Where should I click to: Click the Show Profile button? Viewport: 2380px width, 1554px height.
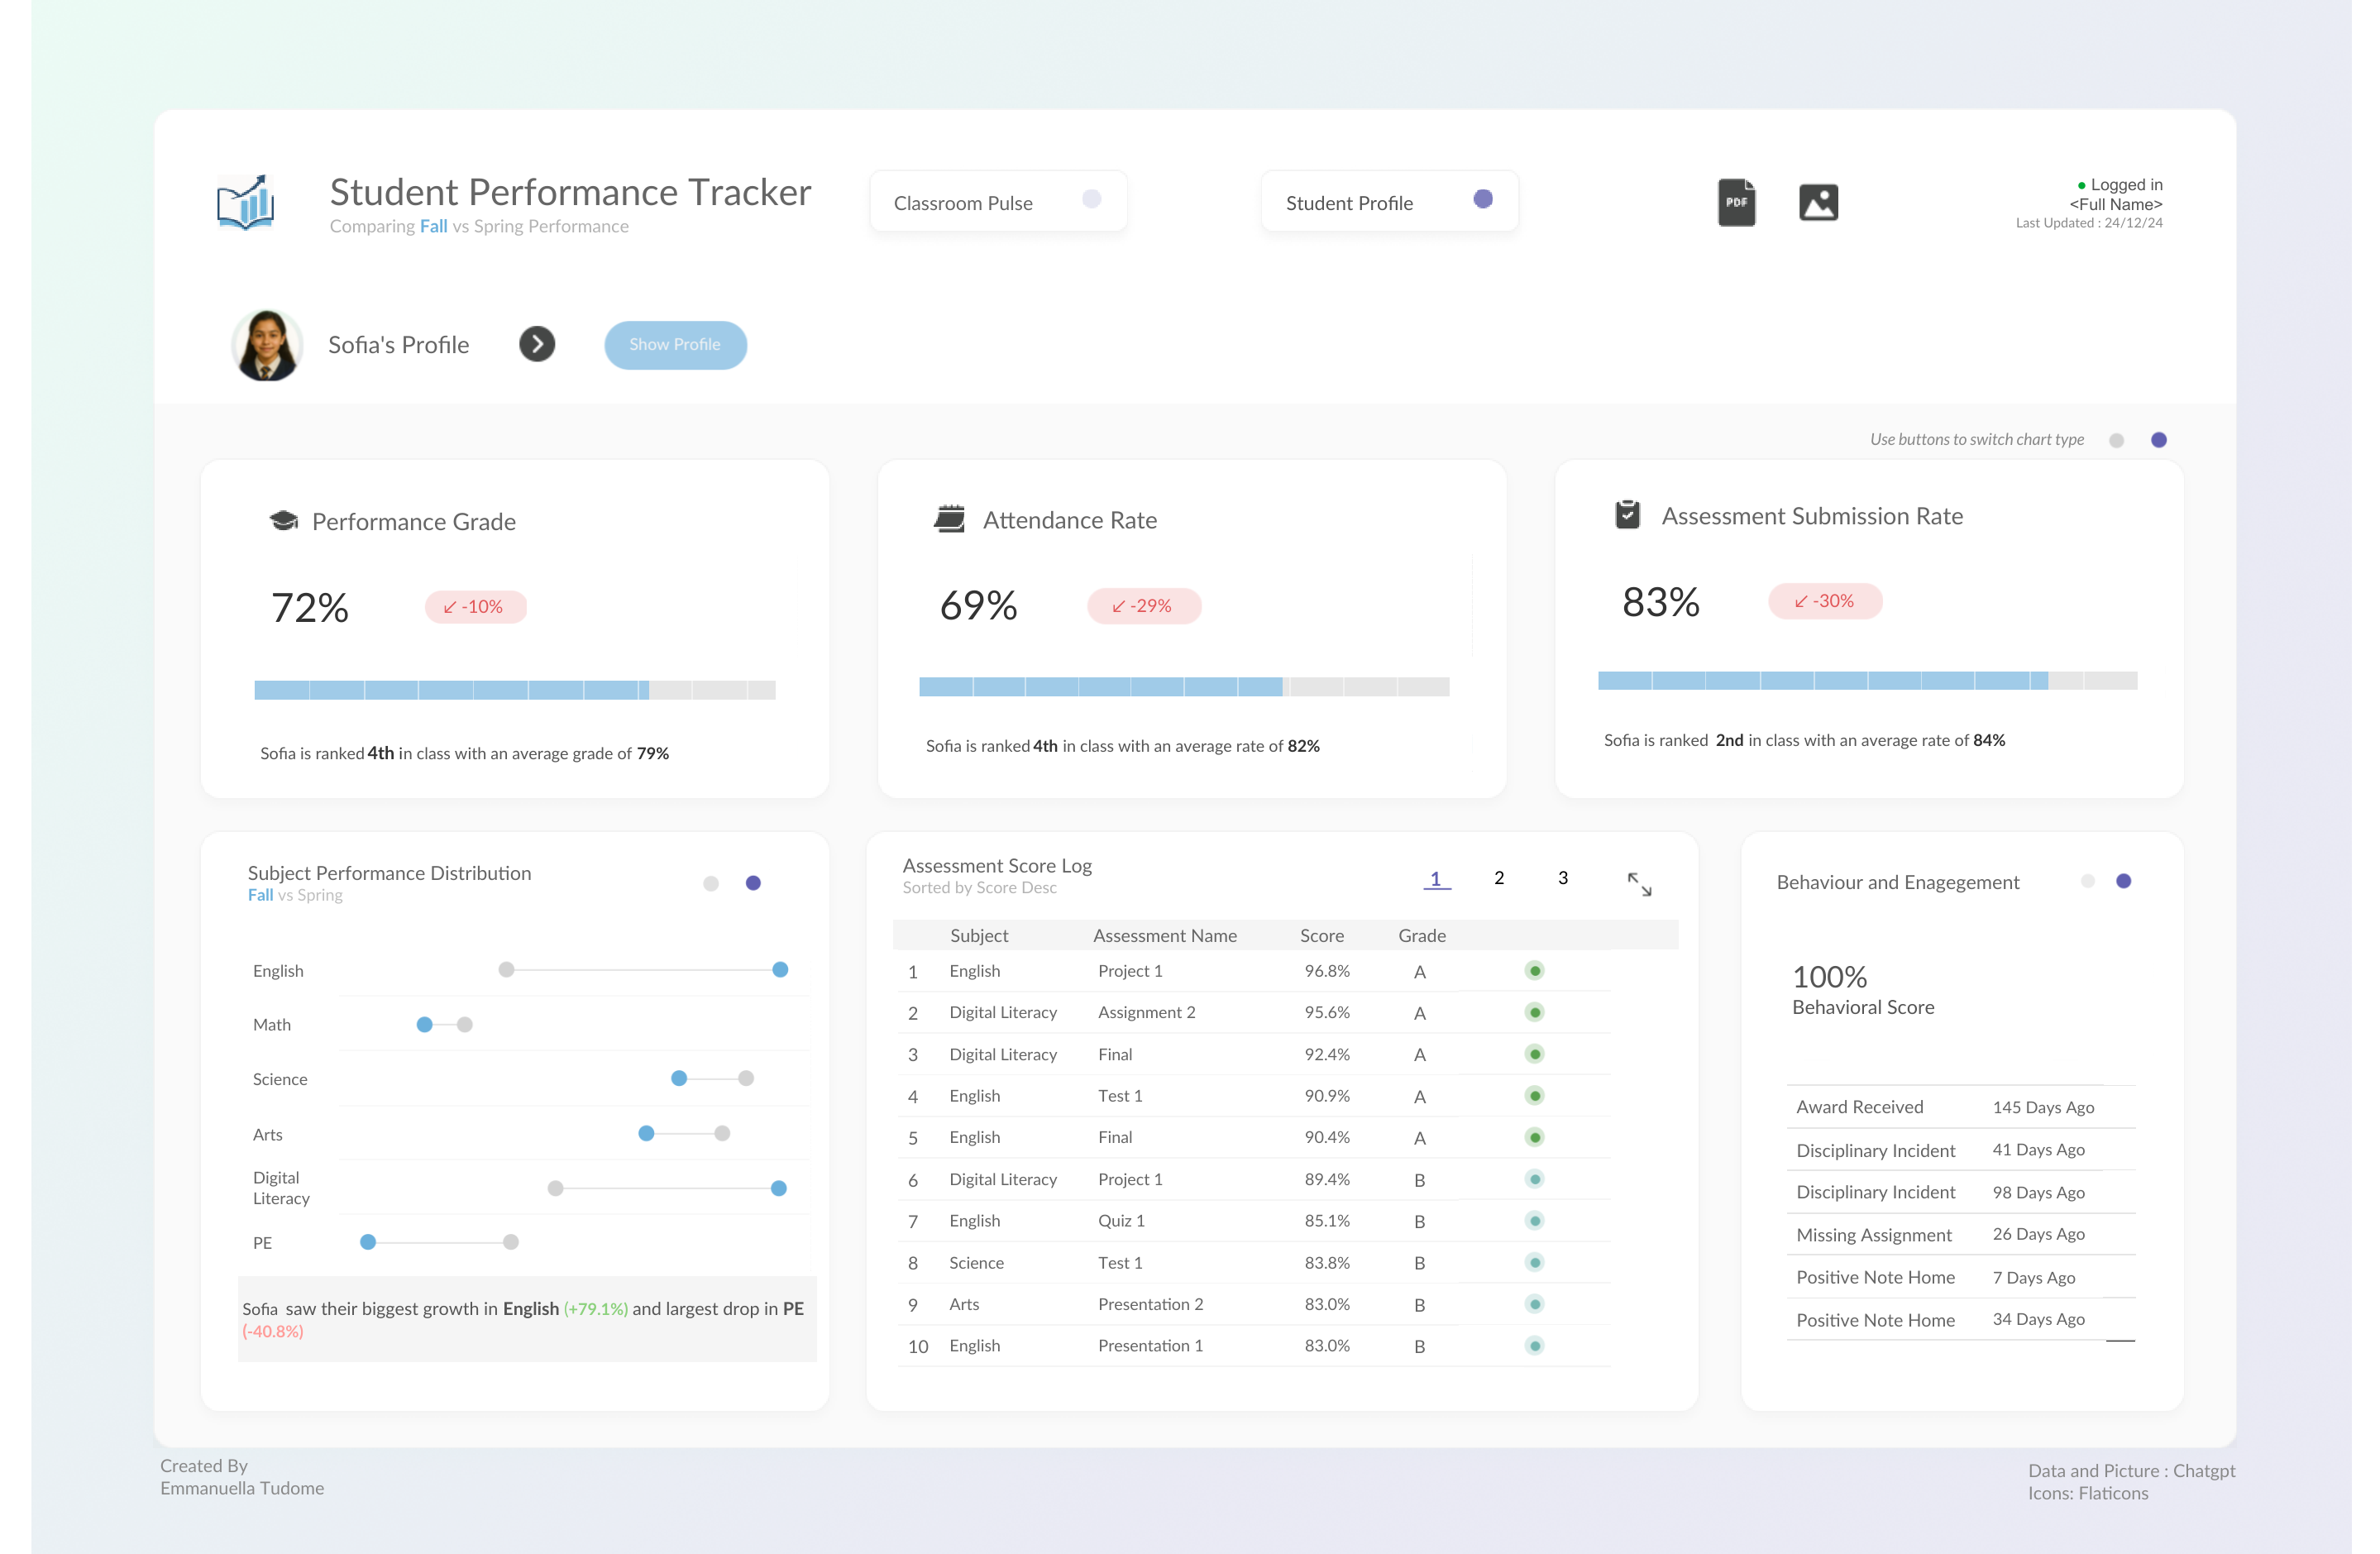[x=675, y=345]
